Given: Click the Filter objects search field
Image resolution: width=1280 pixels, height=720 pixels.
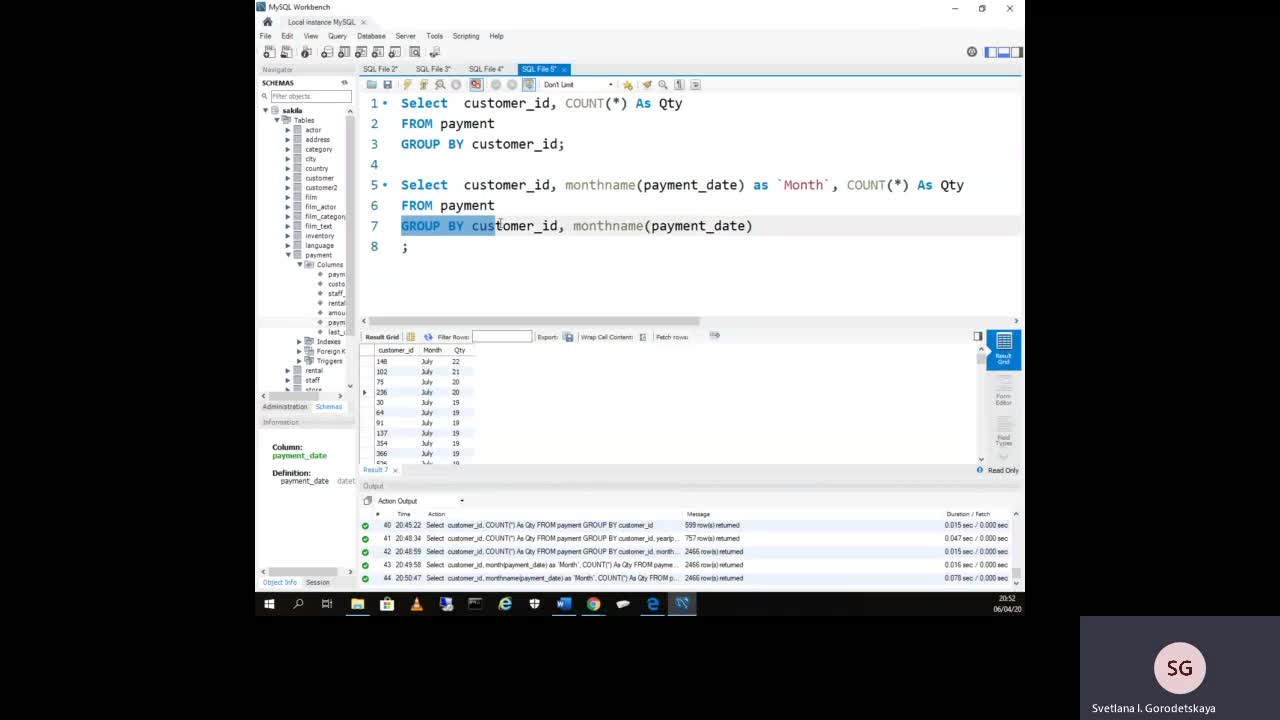Looking at the screenshot, I should (311, 96).
